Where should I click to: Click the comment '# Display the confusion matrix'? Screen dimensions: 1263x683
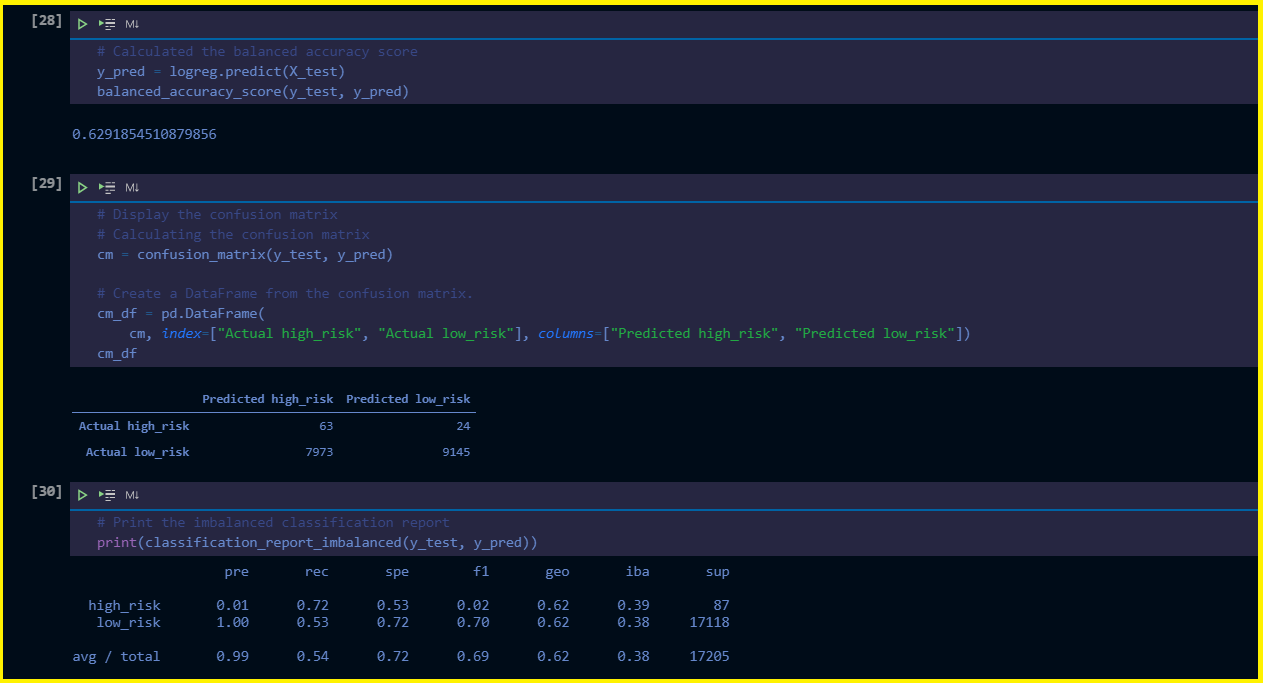[217, 214]
